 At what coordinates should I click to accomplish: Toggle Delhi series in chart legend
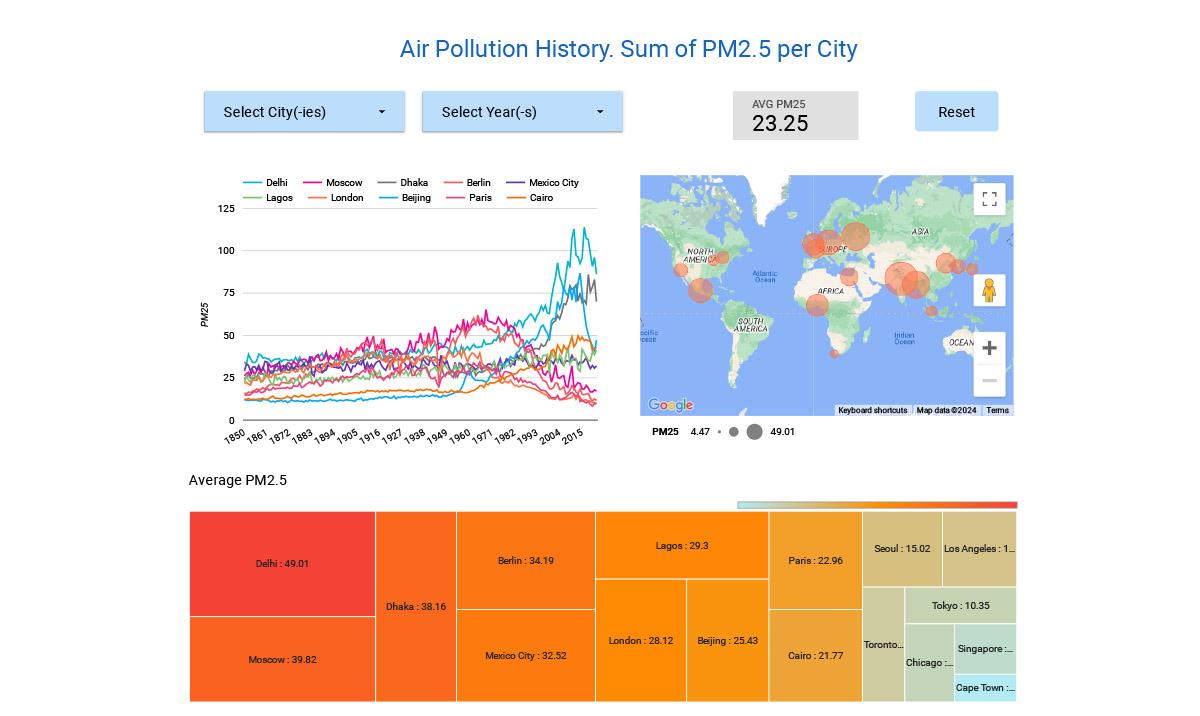coord(266,183)
